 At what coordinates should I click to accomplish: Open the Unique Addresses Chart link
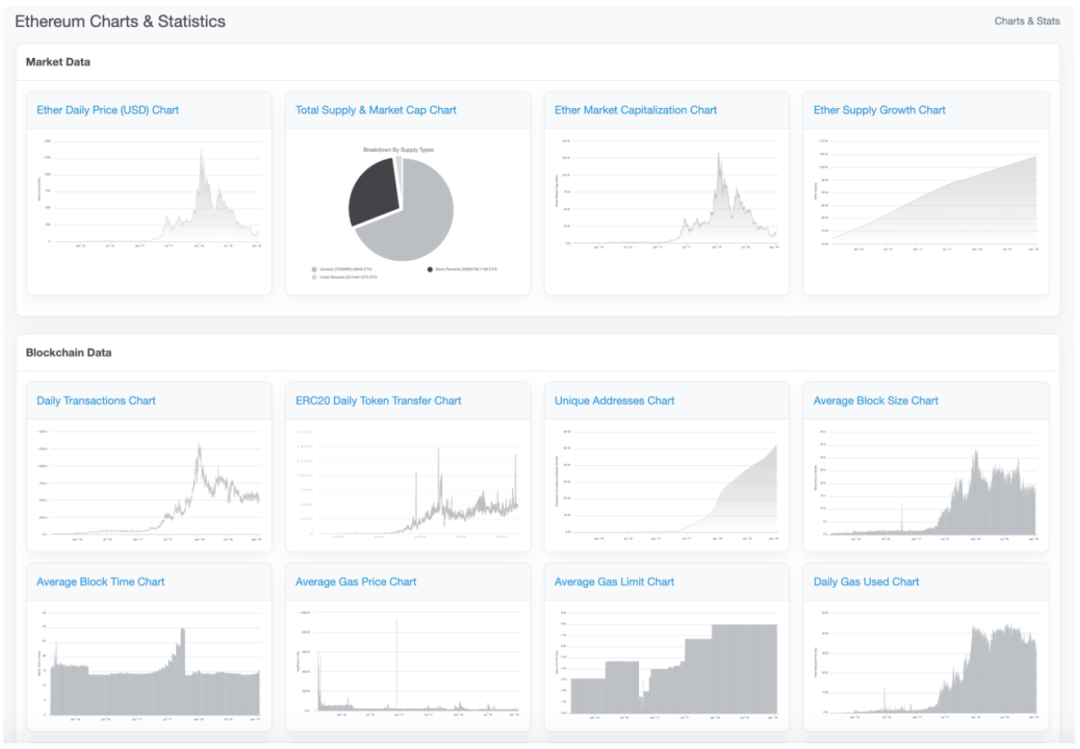pos(614,401)
